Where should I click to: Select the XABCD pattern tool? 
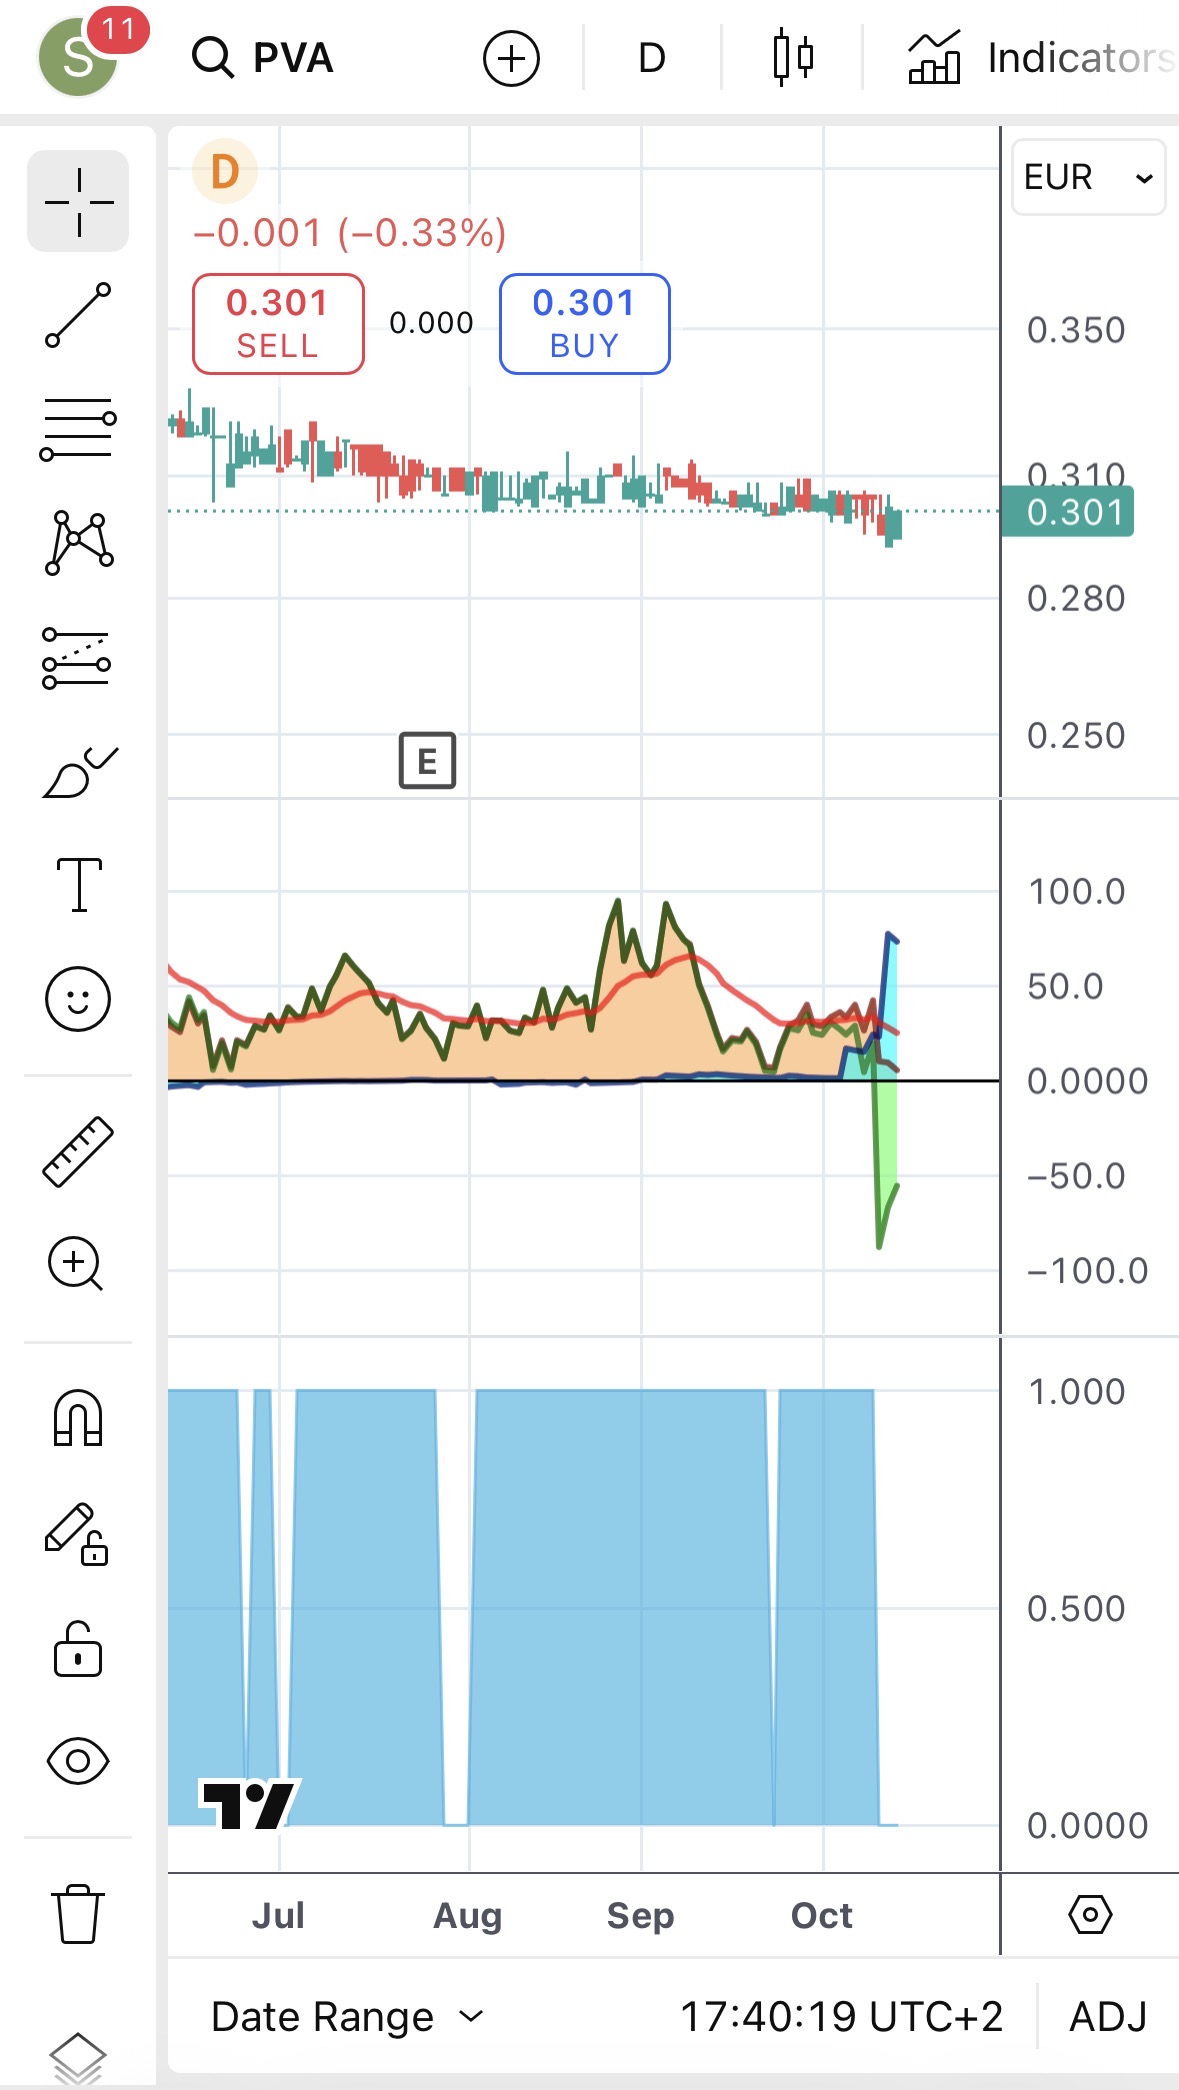[78, 543]
